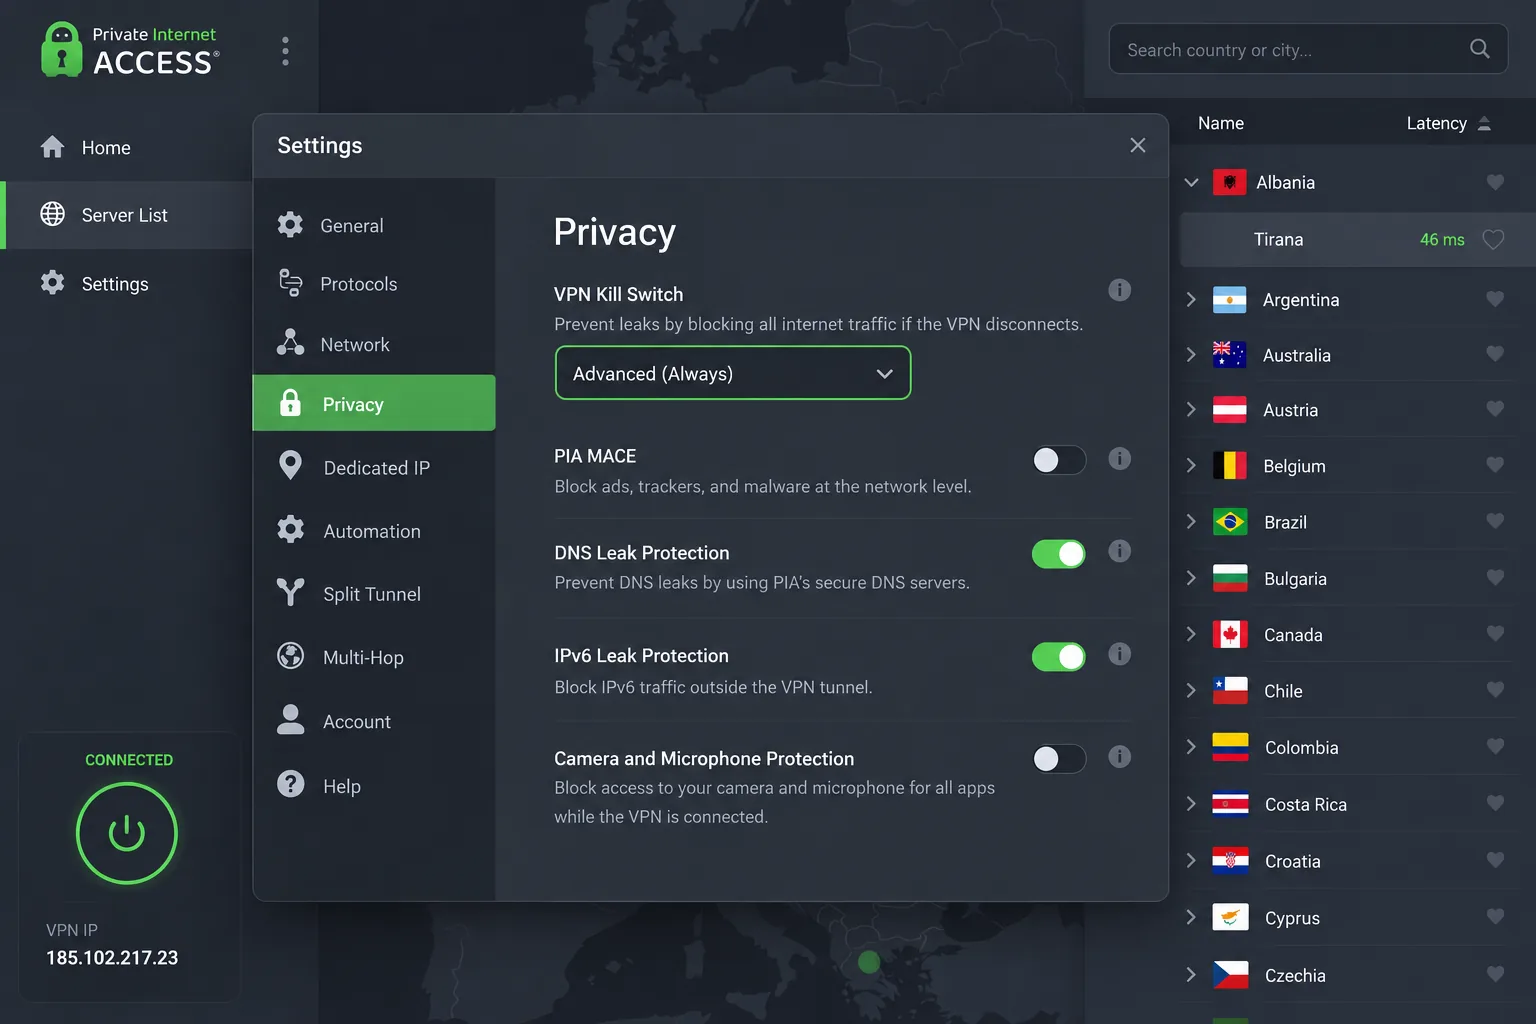
Task: Click the Chile country name
Action: [1283, 691]
